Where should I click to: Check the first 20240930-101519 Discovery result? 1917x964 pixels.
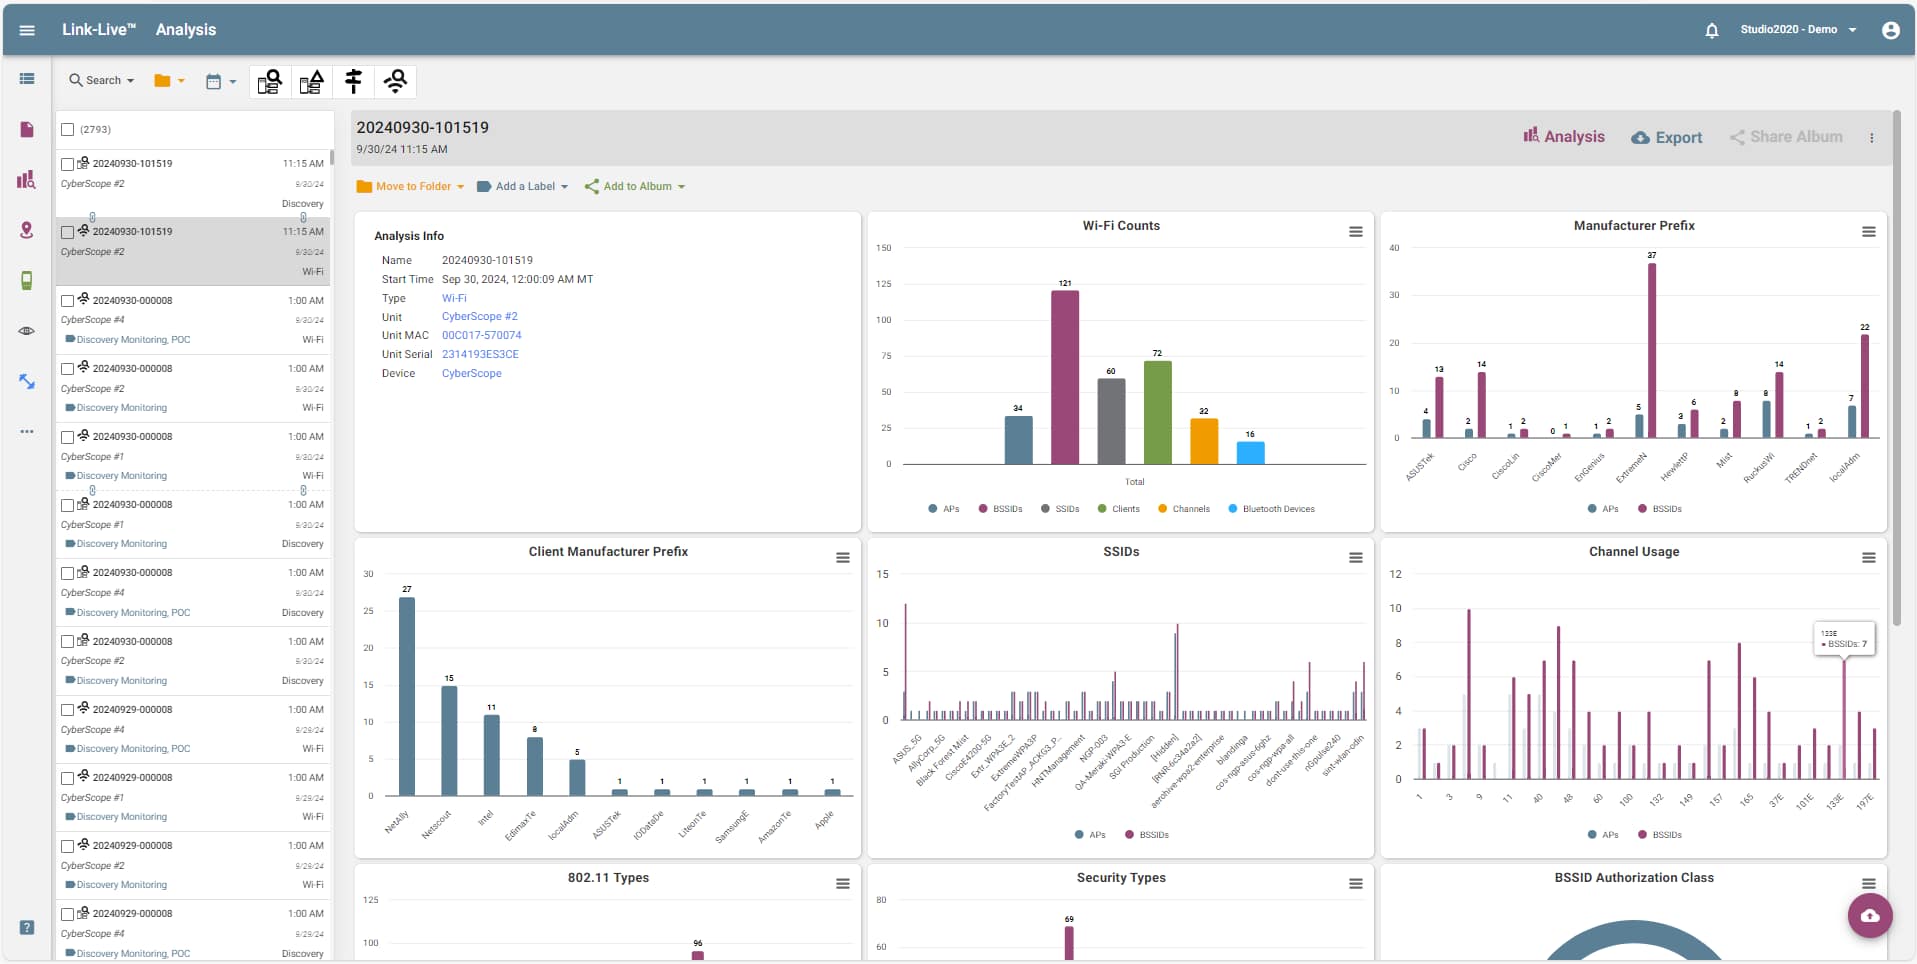[68, 164]
